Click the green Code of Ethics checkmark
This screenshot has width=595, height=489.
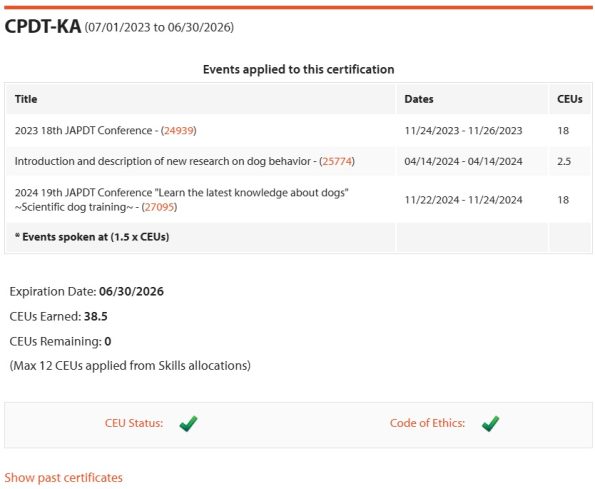coord(490,423)
